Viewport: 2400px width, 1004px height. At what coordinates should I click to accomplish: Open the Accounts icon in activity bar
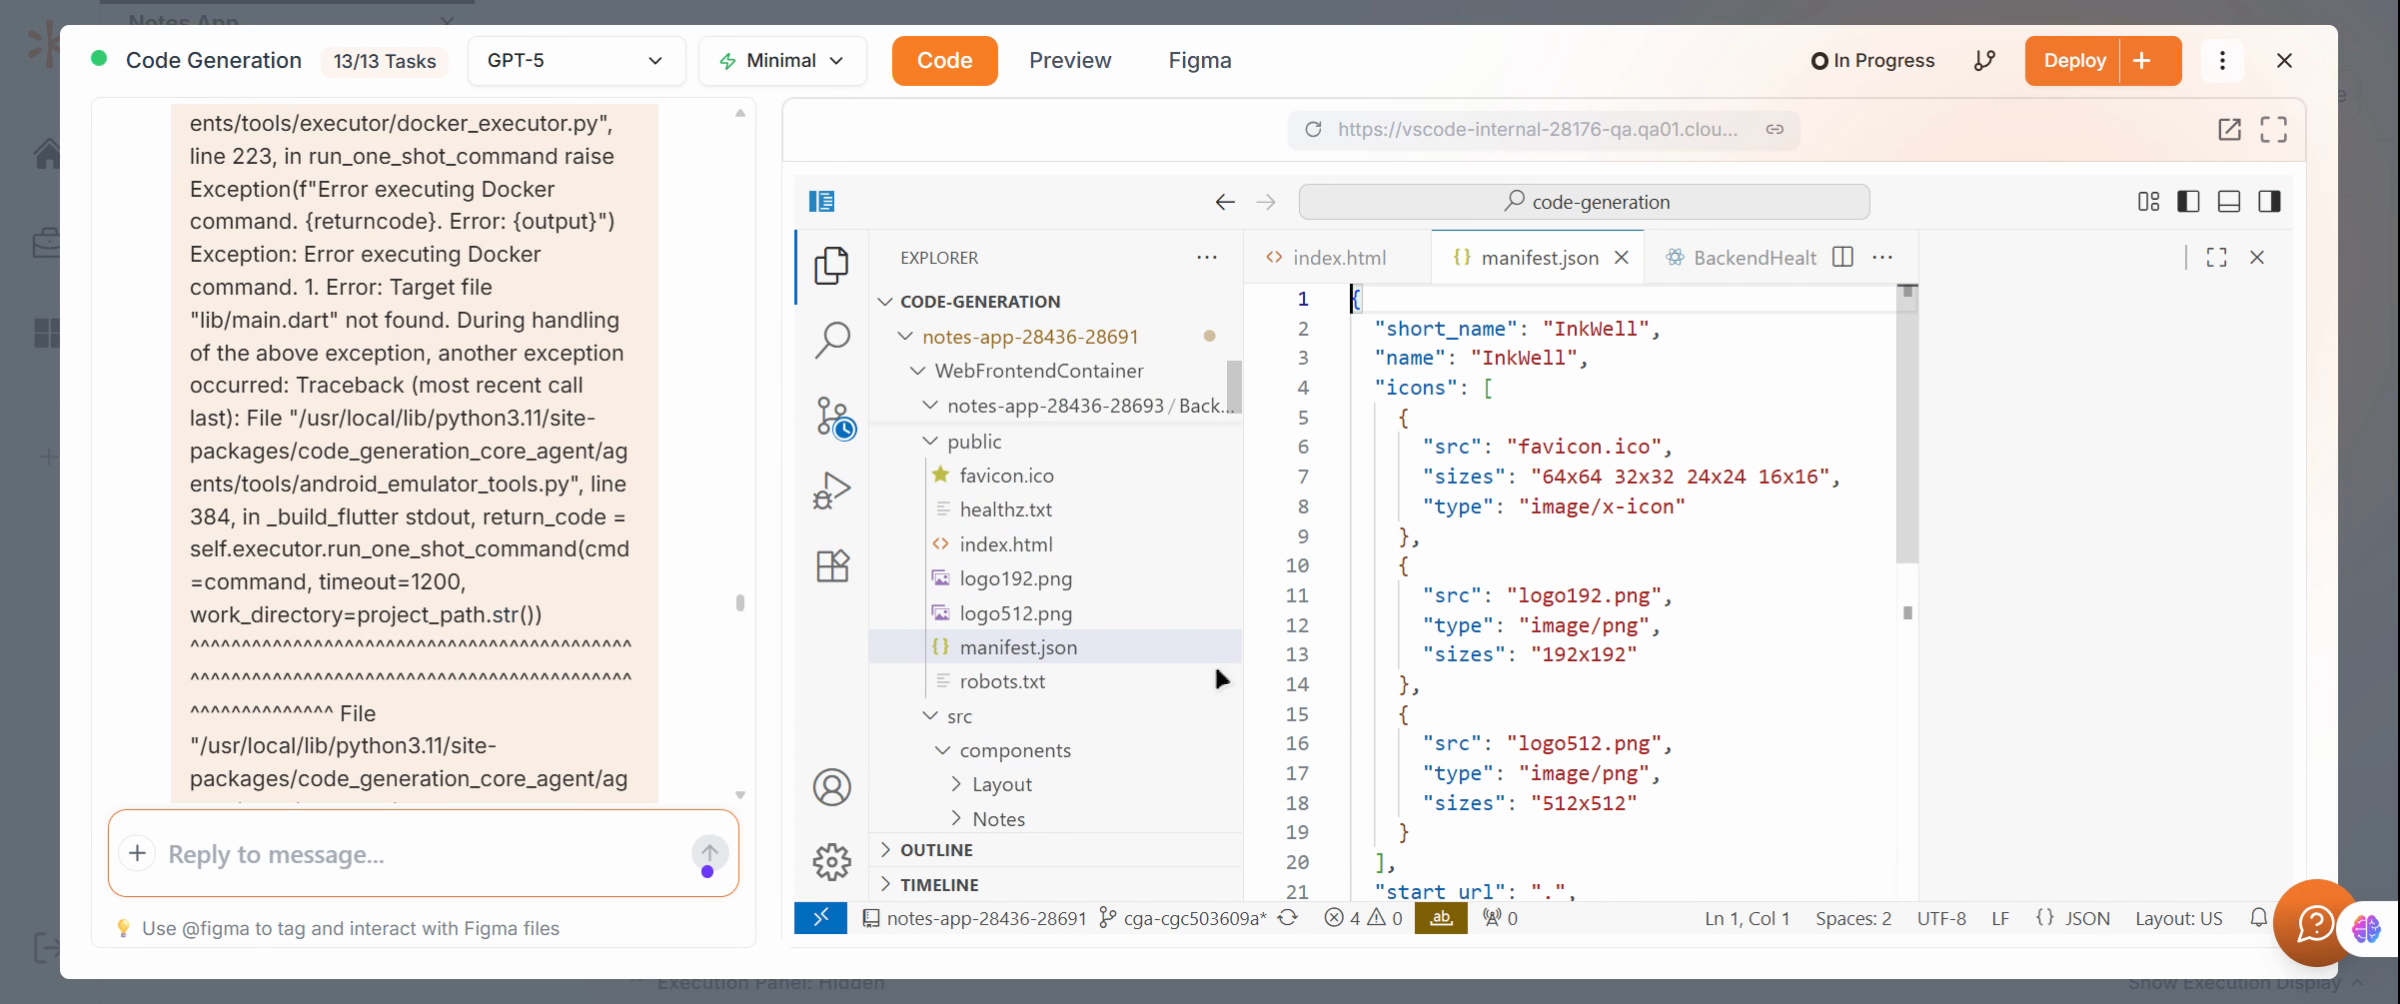click(831, 788)
